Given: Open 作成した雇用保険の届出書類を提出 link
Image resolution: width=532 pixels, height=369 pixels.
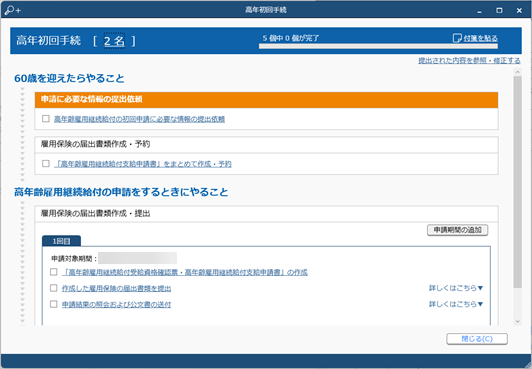Looking at the screenshot, I should (116, 289).
